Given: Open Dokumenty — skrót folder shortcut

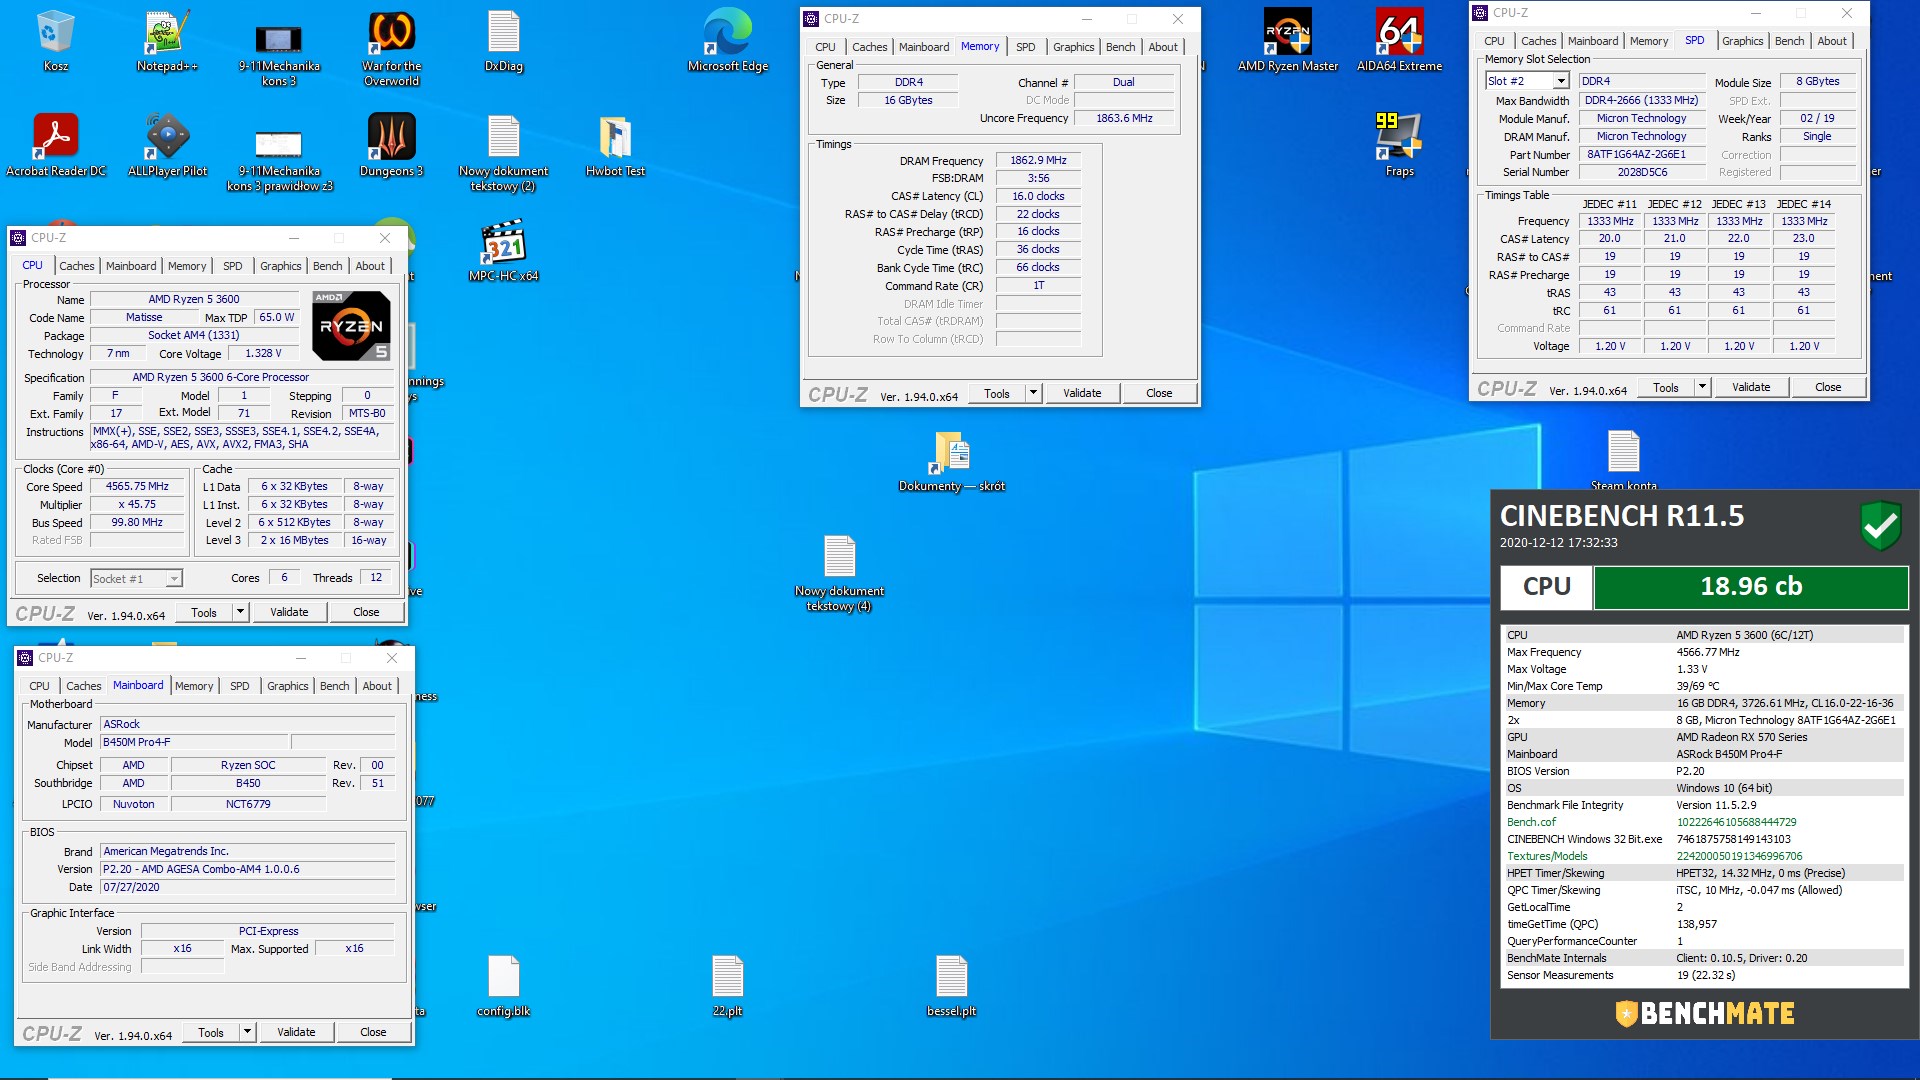Looking at the screenshot, I should tap(951, 461).
